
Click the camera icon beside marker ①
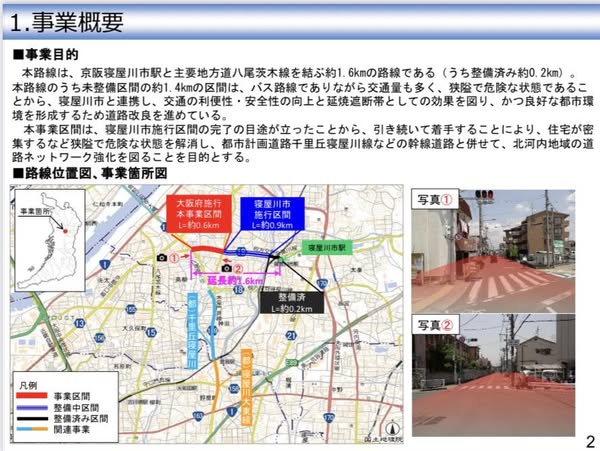[161, 258]
